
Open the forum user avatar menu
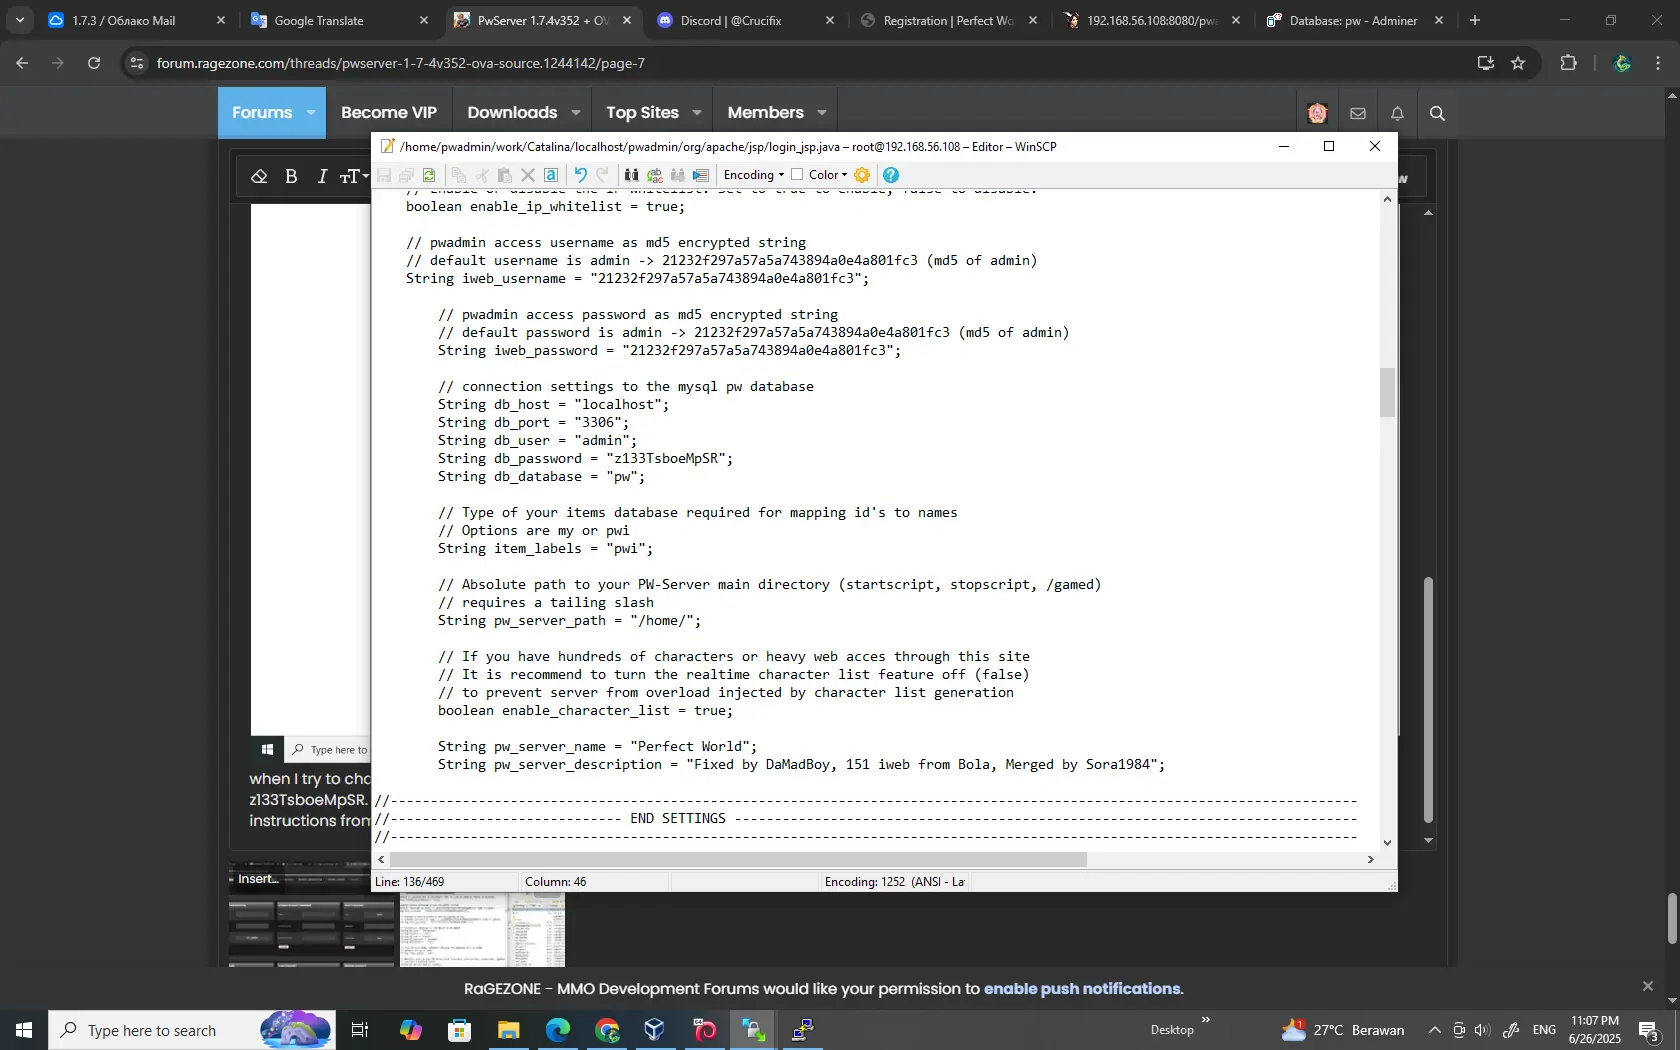pyautogui.click(x=1317, y=113)
